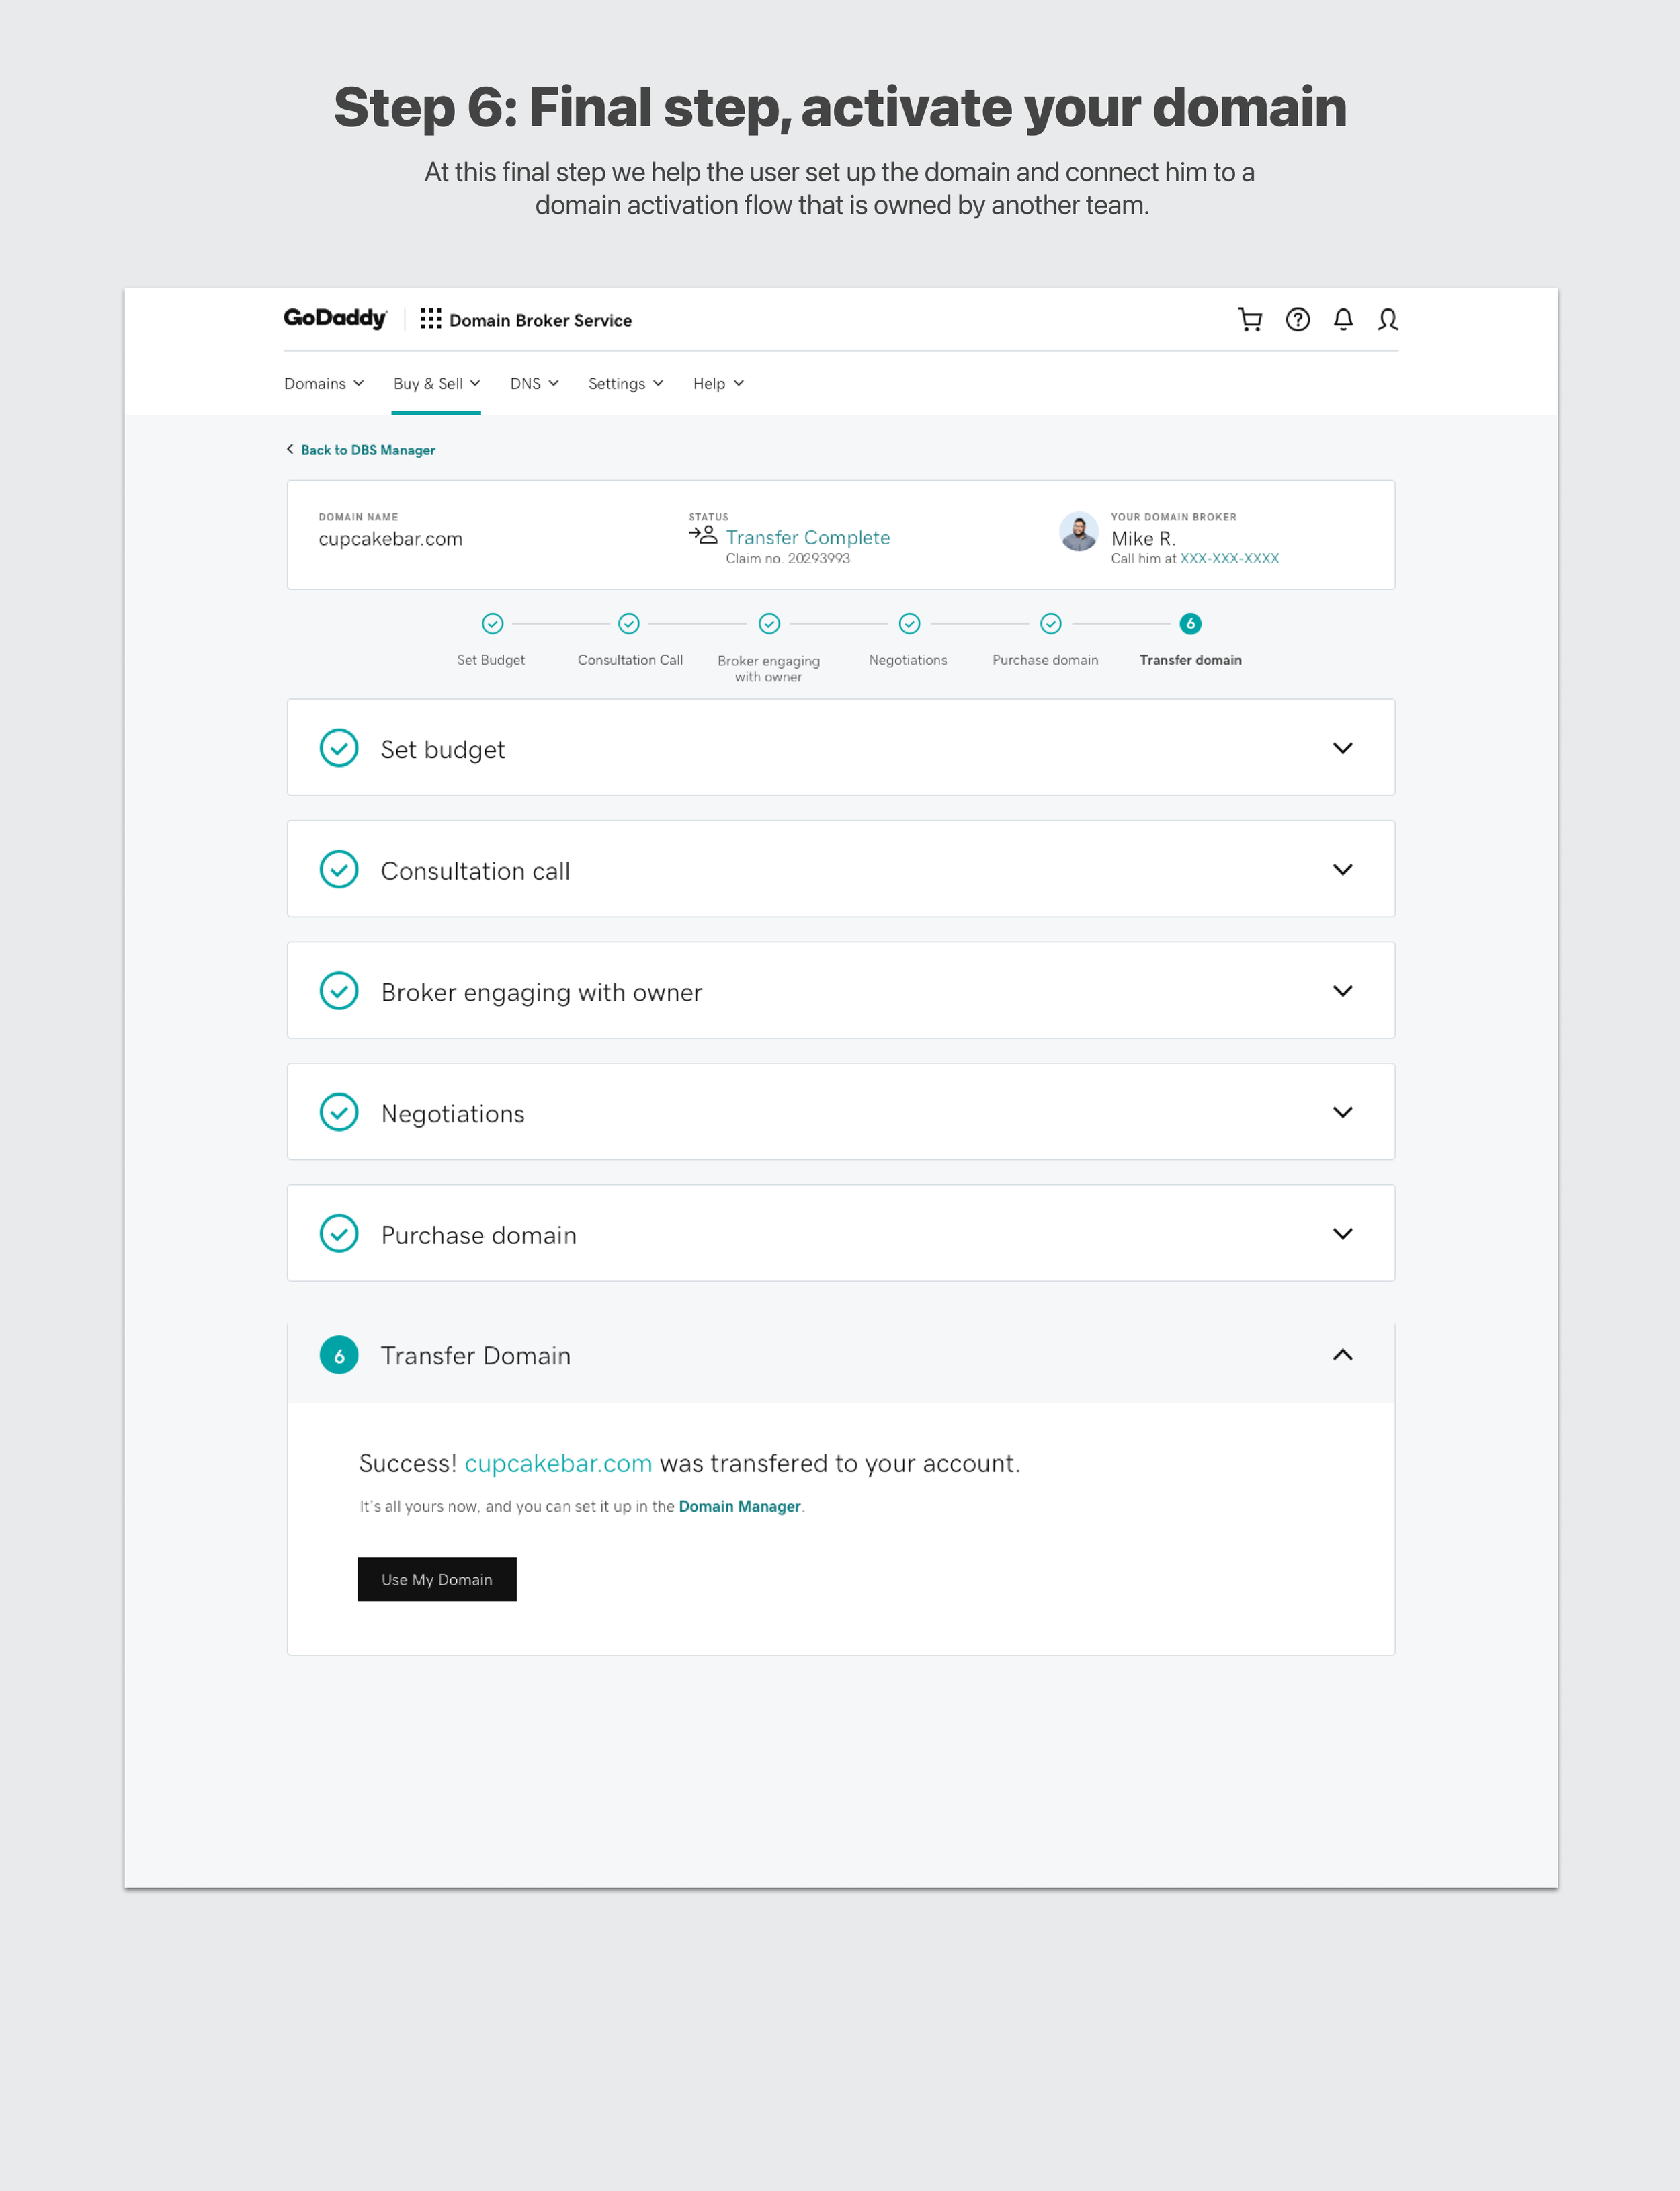Select Transfer domain step 6 marker
This screenshot has height=2191, width=1680.
[1190, 624]
